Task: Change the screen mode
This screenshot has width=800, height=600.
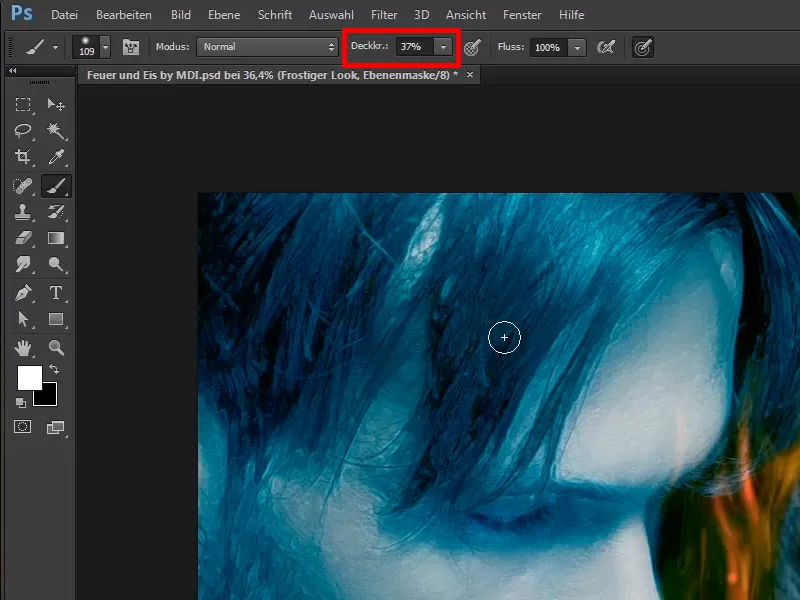Action: [x=55, y=428]
